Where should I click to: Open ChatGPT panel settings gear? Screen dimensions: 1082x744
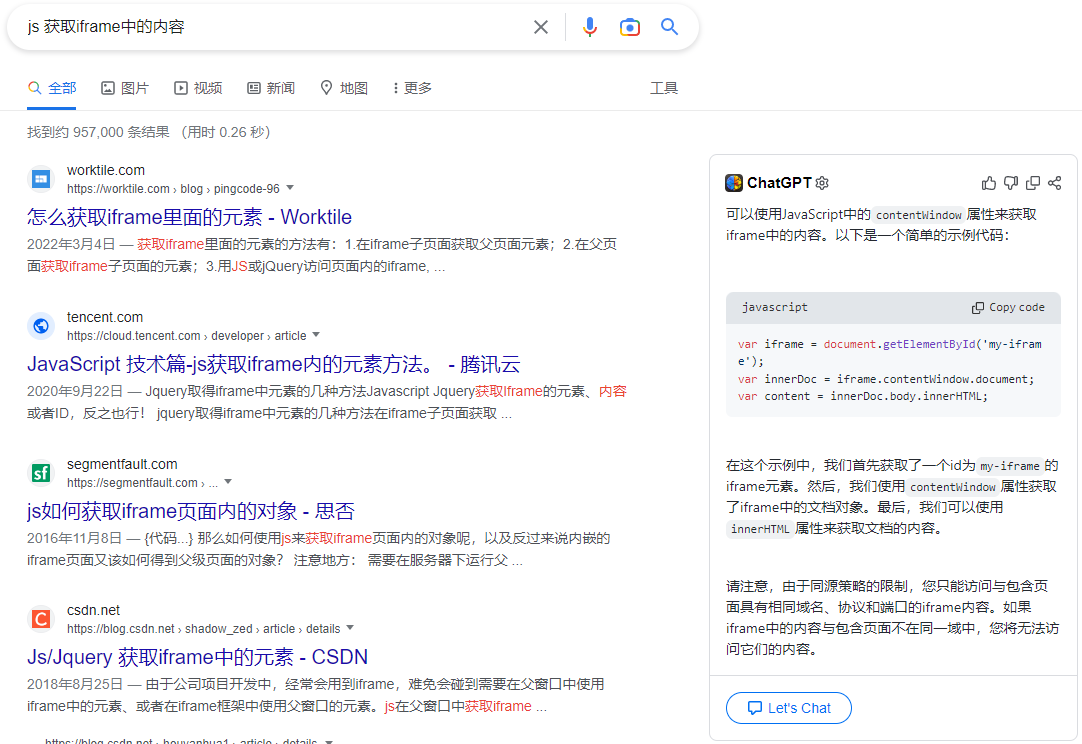(x=822, y=183)
